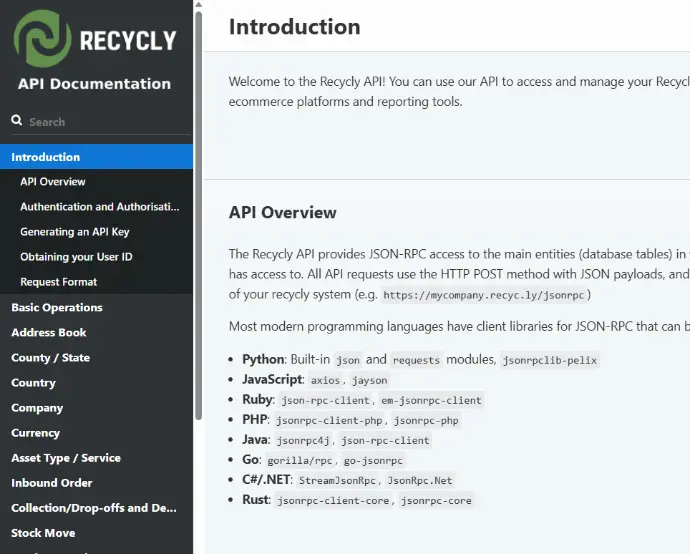Click the search magnifier icon
Viewport: 690px width, 554px height.
17,121
